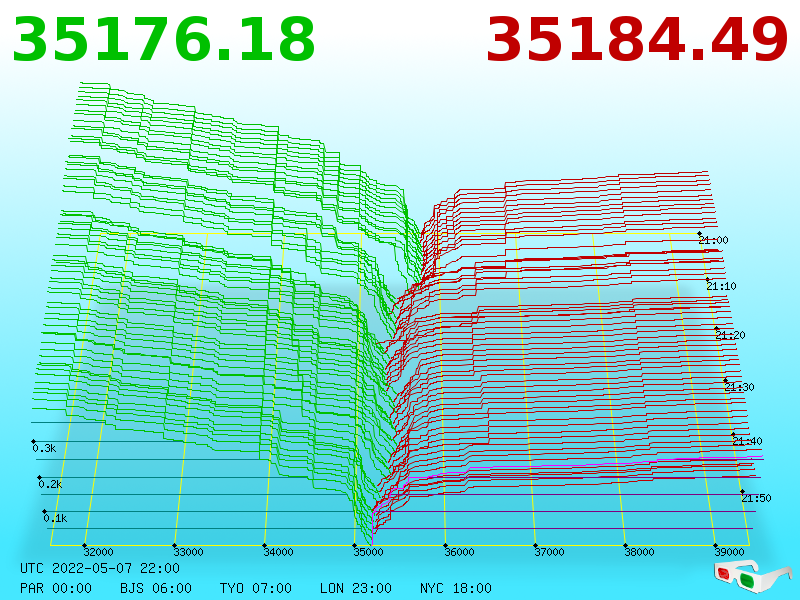Click the 35000 price axis label
The image size is (800, 600).
(368, 552)
